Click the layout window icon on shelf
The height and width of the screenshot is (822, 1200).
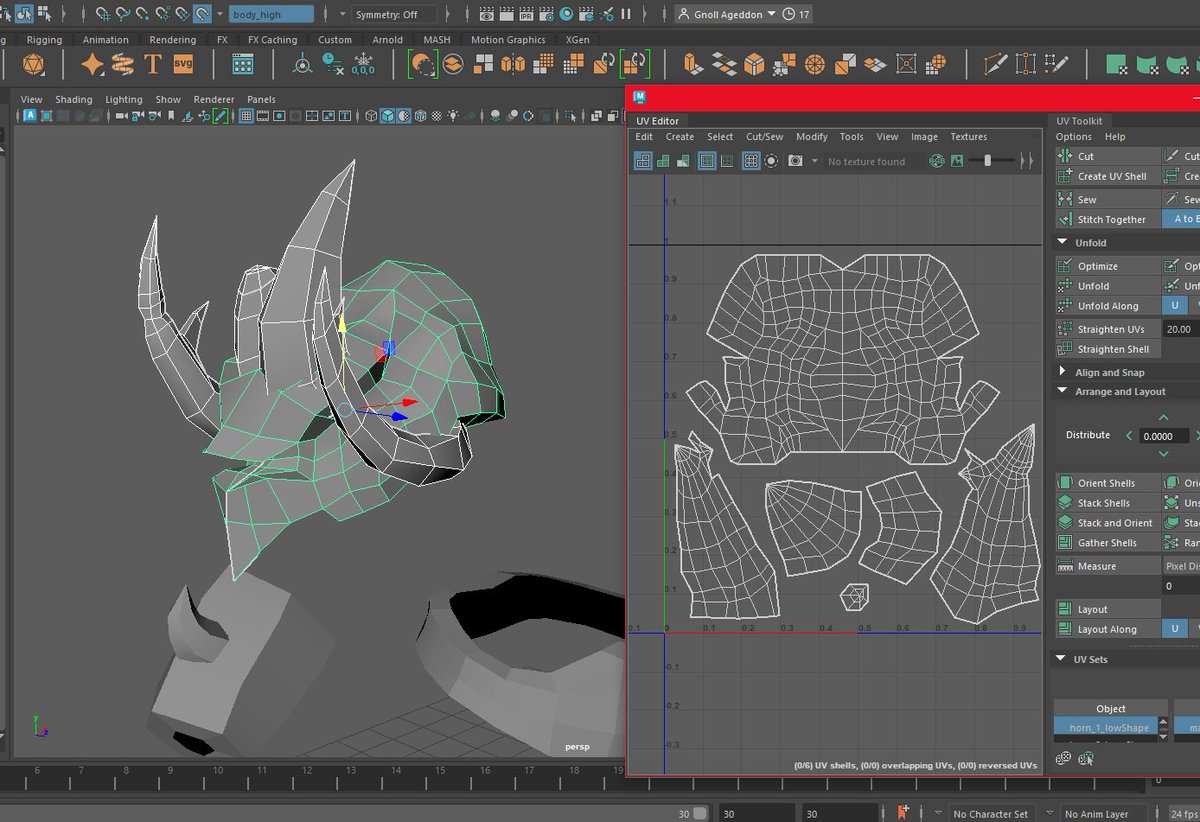(242, 65)
